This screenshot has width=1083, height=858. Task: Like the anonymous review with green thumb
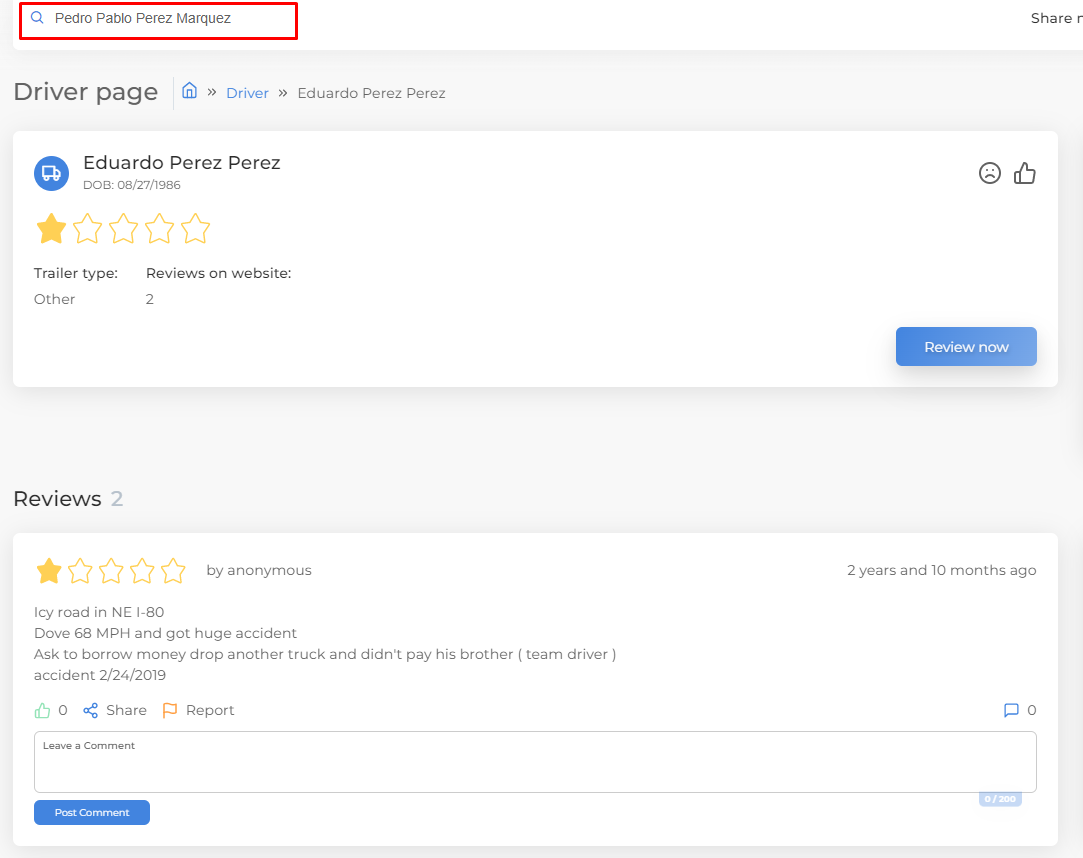coord(42,710)
